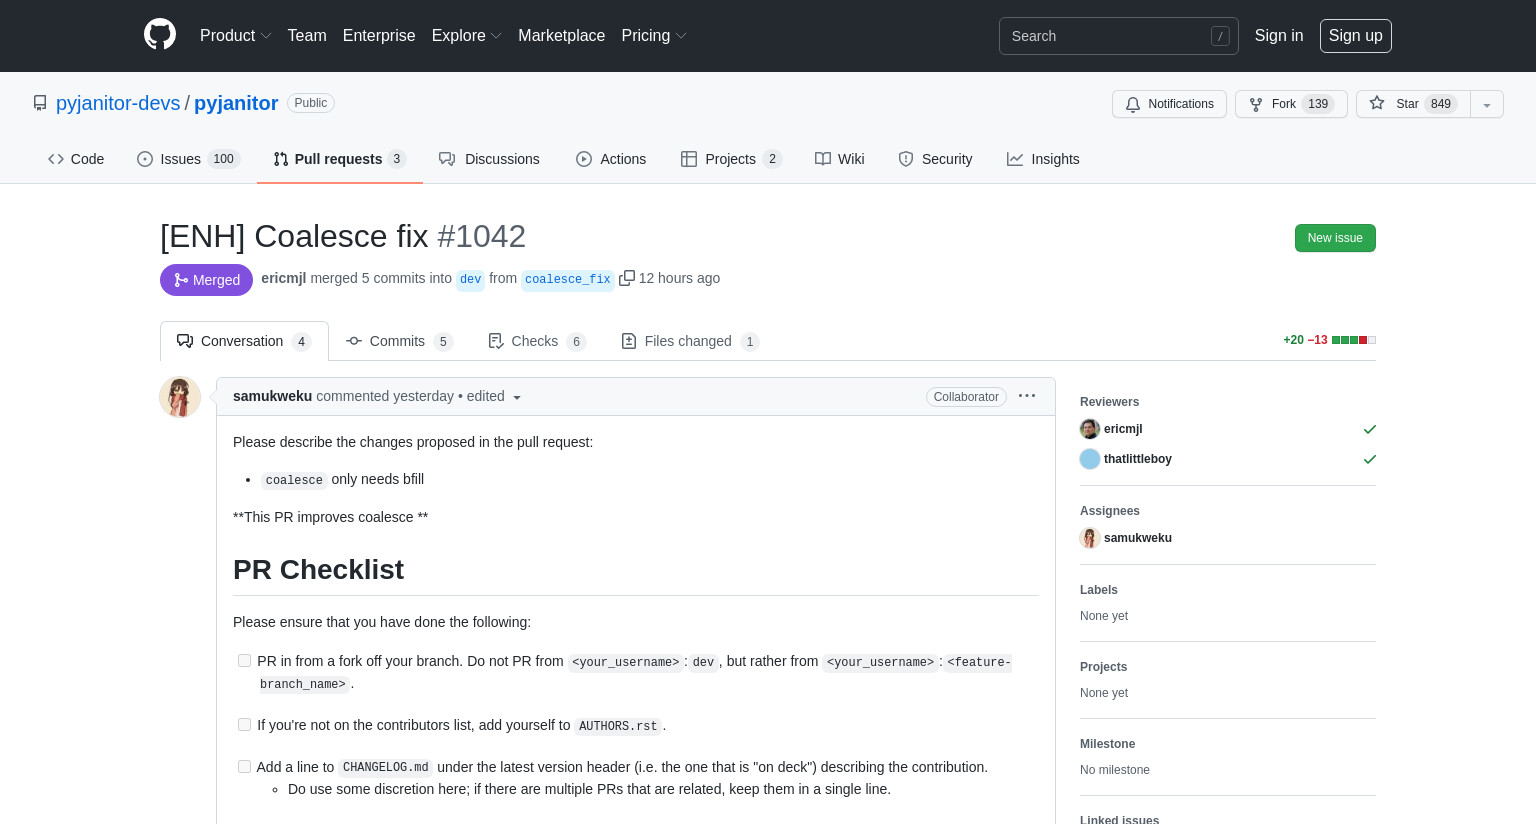This screenshot has width=1536, height=824.
Task: Check the 'PR in from a fork' checkbox
Action: (244, 660)
